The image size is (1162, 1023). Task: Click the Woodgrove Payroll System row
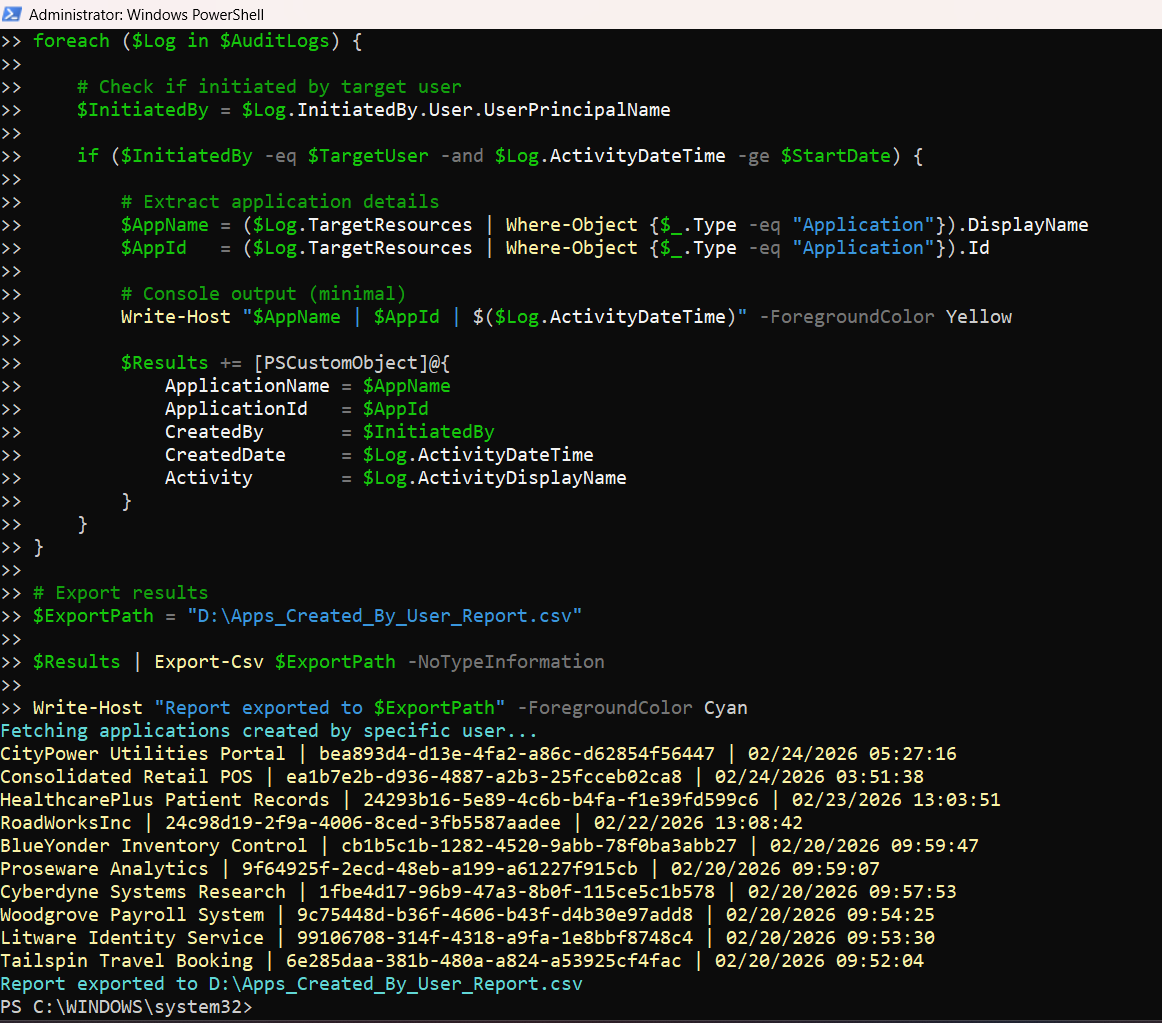coord(132,915)
